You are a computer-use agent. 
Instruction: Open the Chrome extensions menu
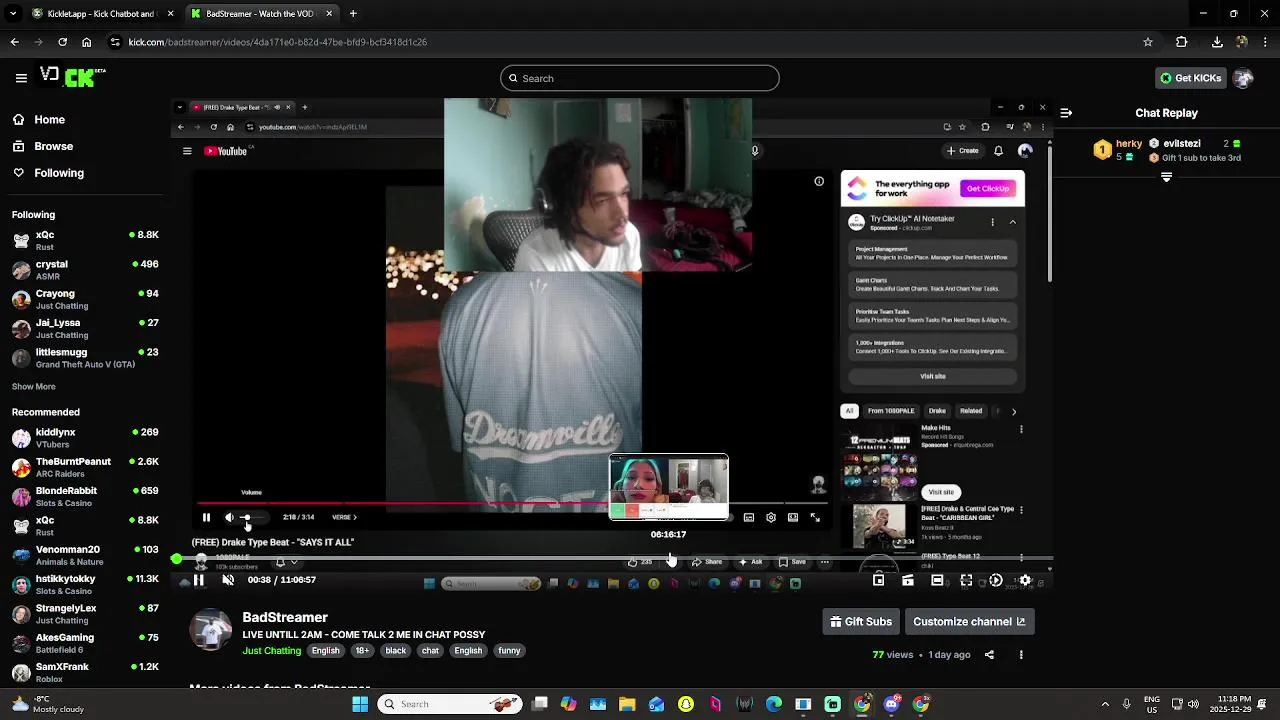tap(1181, 42)
